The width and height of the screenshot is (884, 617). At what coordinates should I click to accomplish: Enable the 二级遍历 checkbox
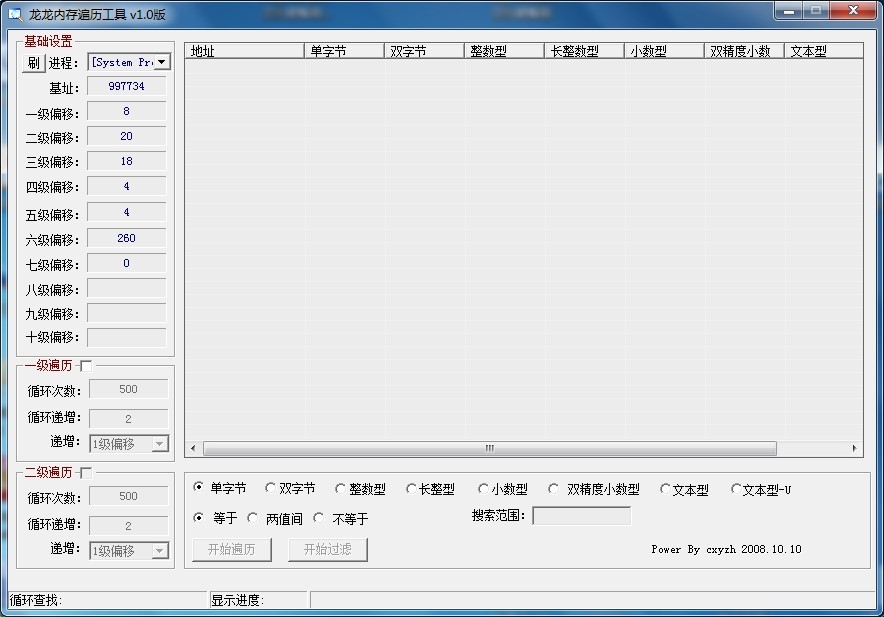pyautogui.click(x=86, y=472)
